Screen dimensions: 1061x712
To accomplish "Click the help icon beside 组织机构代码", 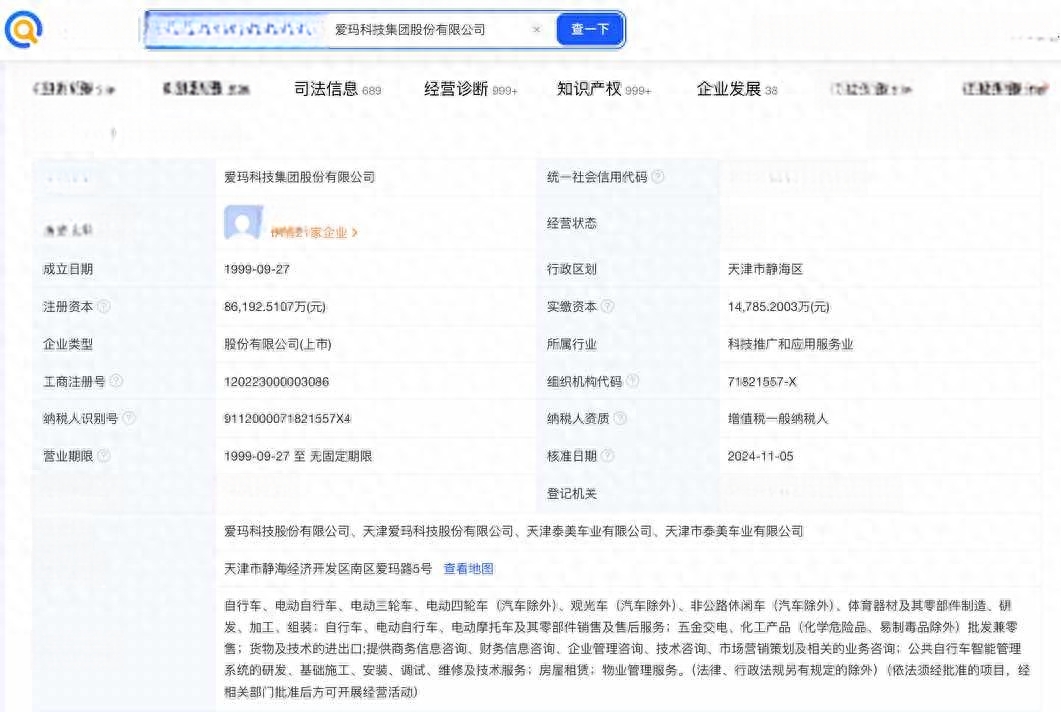I will pyautogui.click(x=633, y=381).
